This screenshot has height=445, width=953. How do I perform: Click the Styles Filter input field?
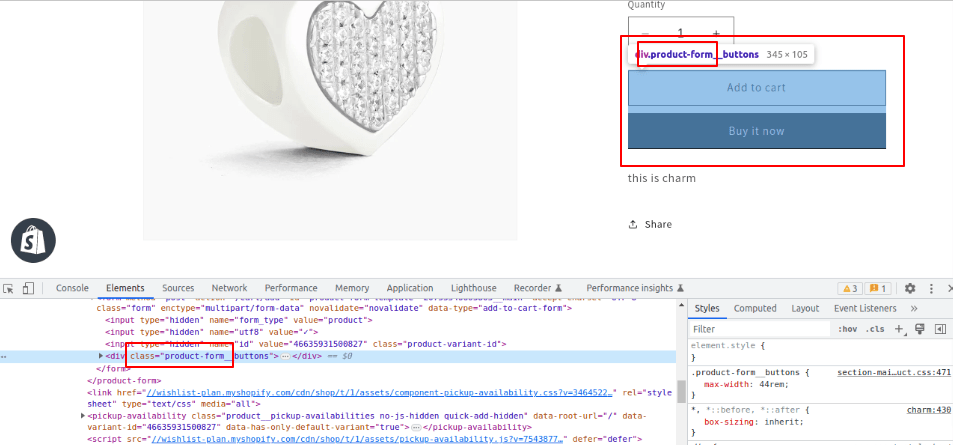pyautogui.click(x=760, y=329)
